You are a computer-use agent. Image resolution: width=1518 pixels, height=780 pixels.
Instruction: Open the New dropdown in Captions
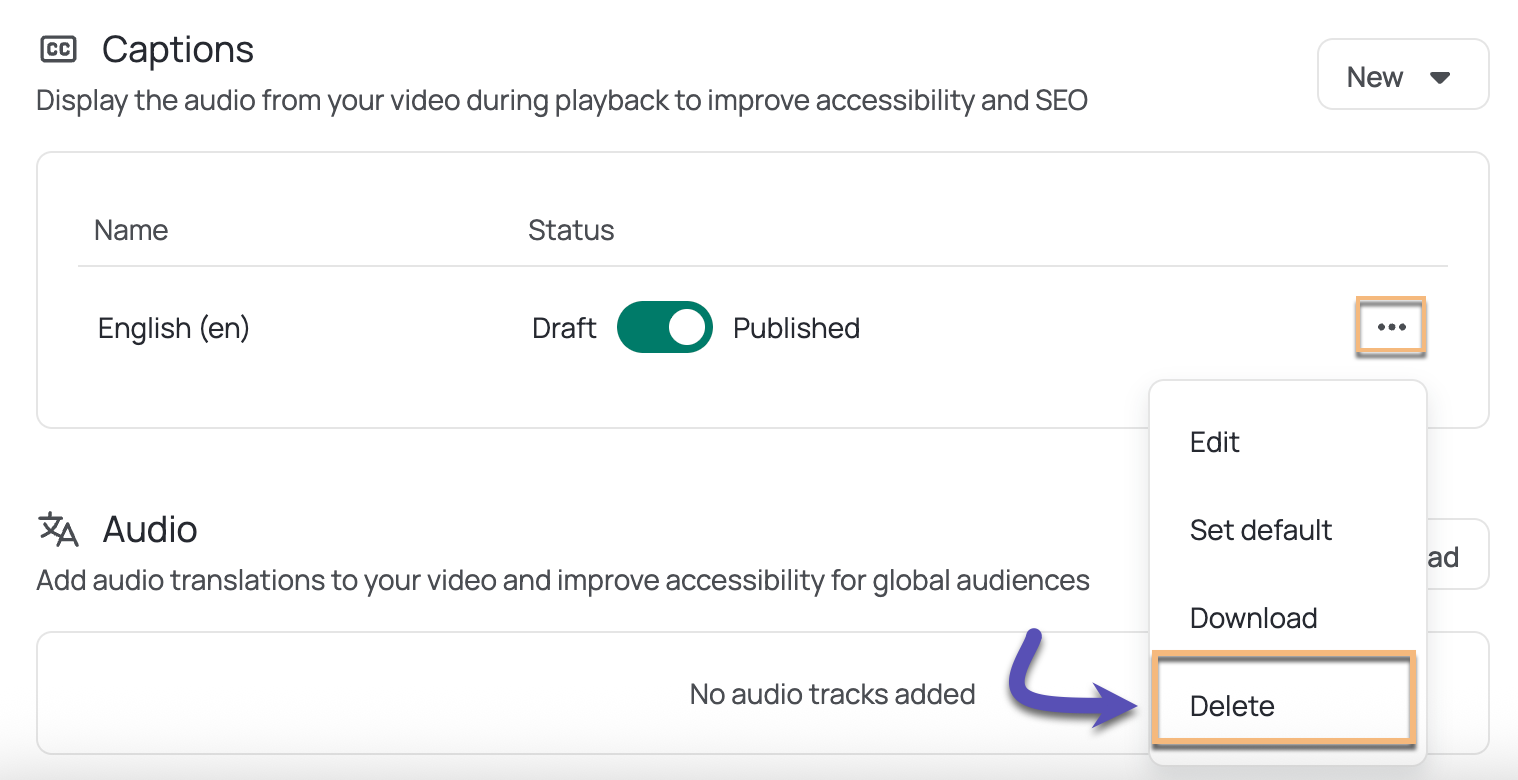coord(1402,75)
